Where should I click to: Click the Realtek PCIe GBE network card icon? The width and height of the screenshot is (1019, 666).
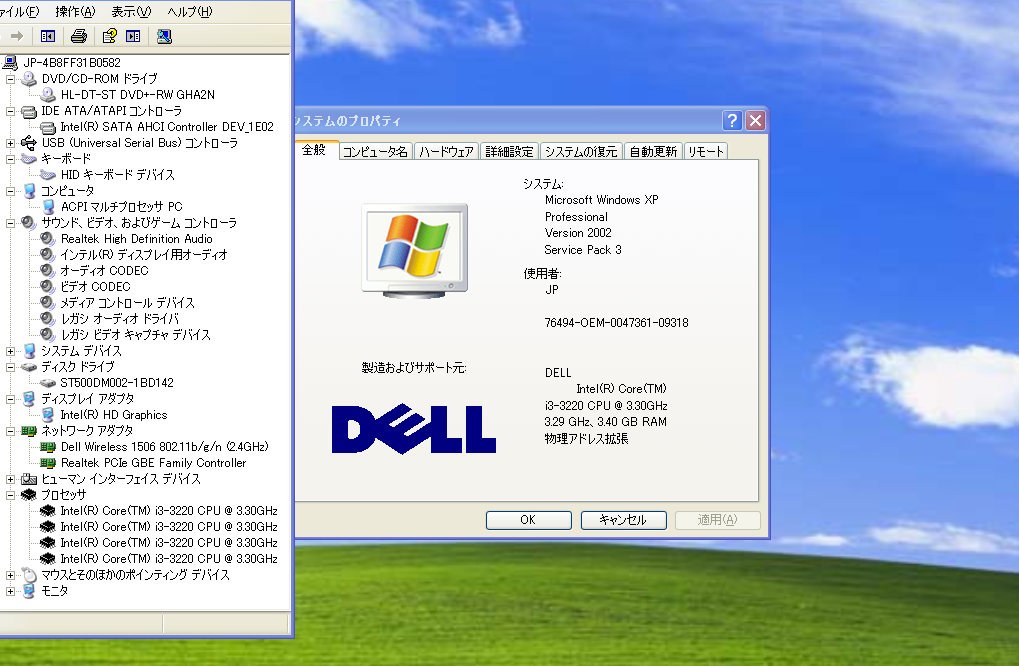(x=47, y=463)
